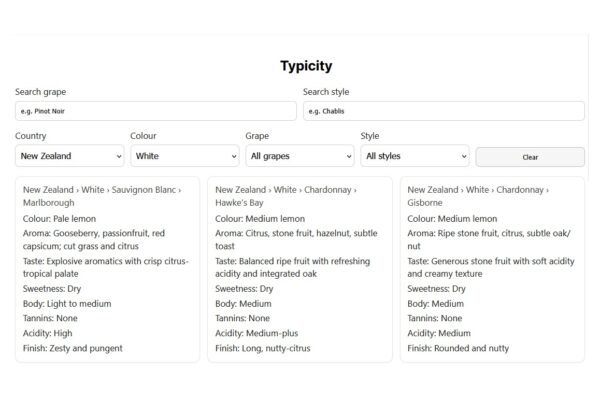Image resolution: width=600 pixels, height=400 pixels.
Task: Click the Search style label
Action: pyautogui.click(x=326, y=91)
